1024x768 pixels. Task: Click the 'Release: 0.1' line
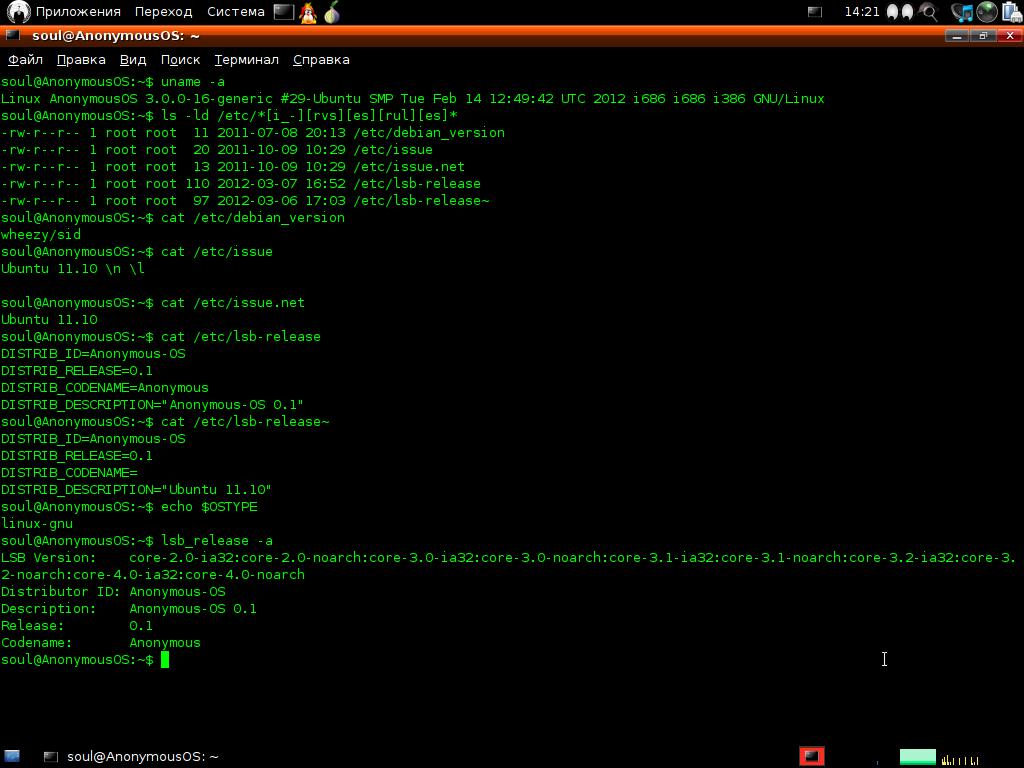click(x=76, y=625)
